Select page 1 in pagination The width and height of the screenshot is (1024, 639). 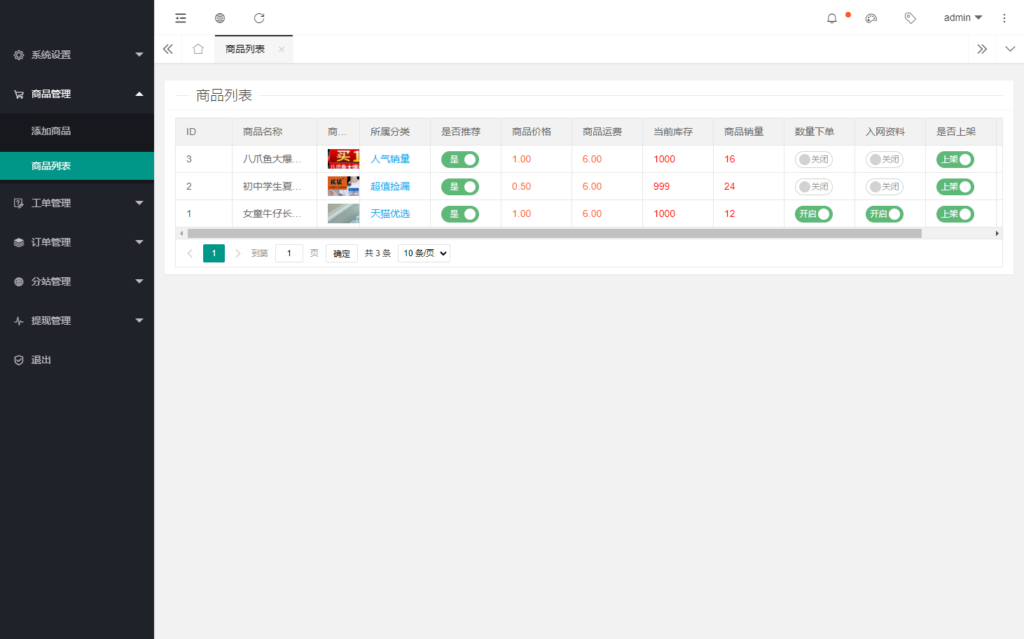pyautogui.click(x=214, y=254)
